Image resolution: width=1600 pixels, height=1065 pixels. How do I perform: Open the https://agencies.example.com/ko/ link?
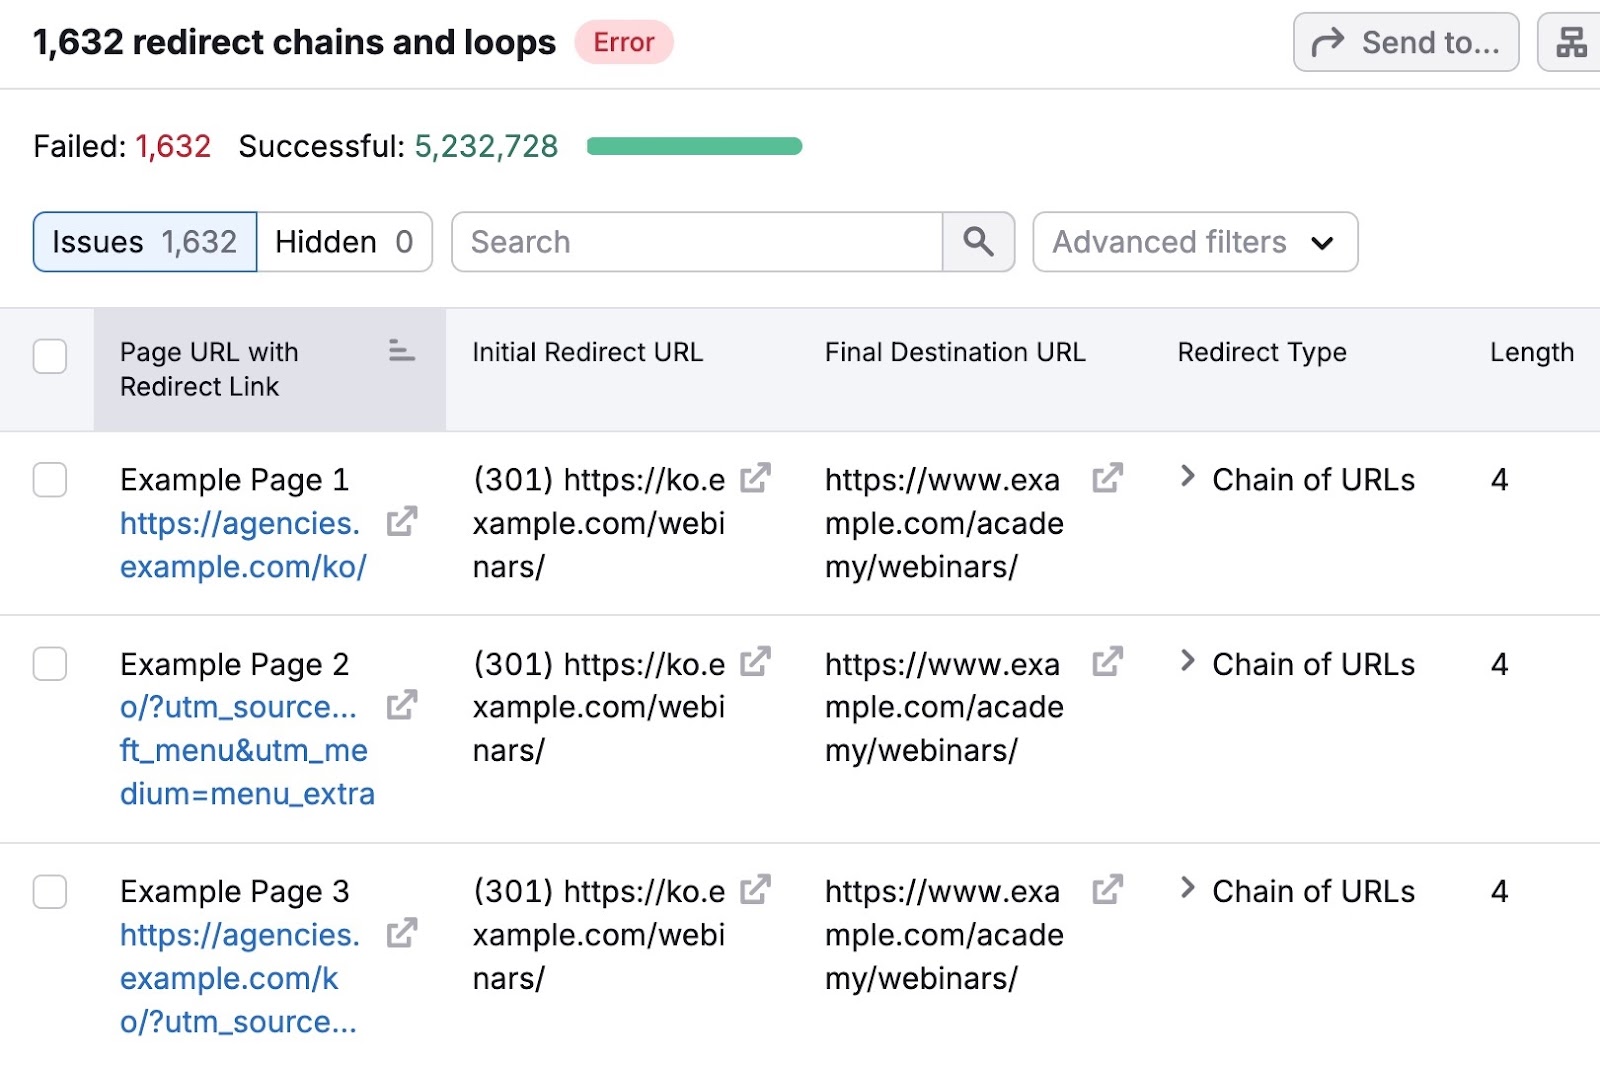(x=239, y=544)
